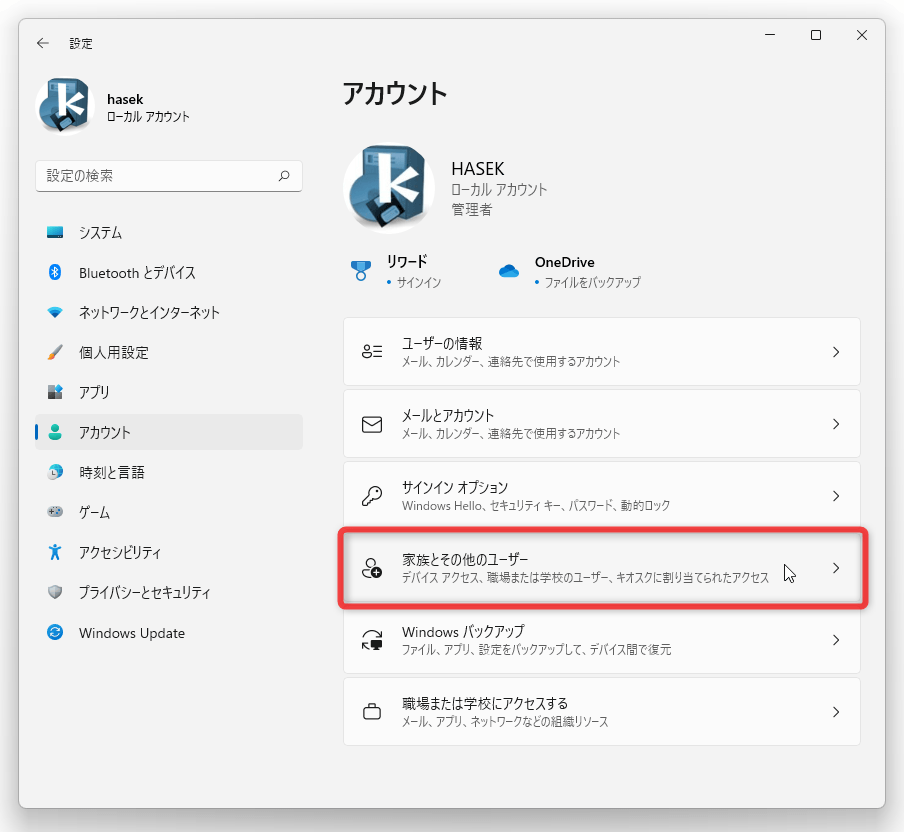Open the サインイン オプション title
Screen dimensions: 904x832
454,488
